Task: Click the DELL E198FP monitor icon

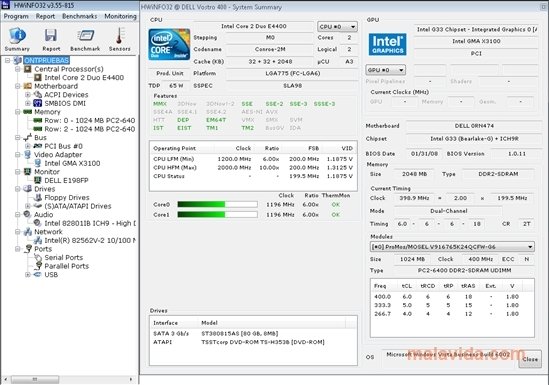Action: (x=38, y=180)
